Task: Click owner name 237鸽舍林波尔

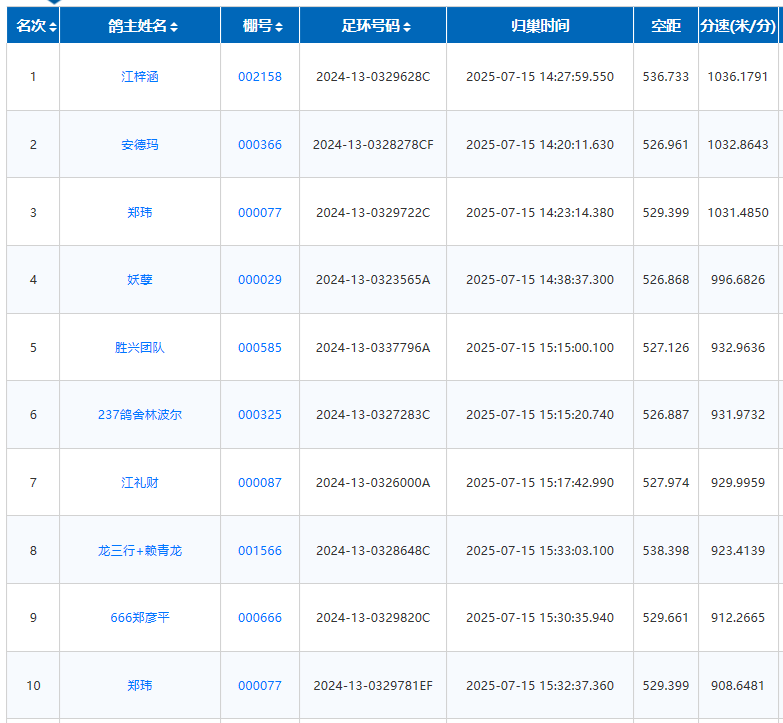Action: pyautogui.click(x=140, y=415)
